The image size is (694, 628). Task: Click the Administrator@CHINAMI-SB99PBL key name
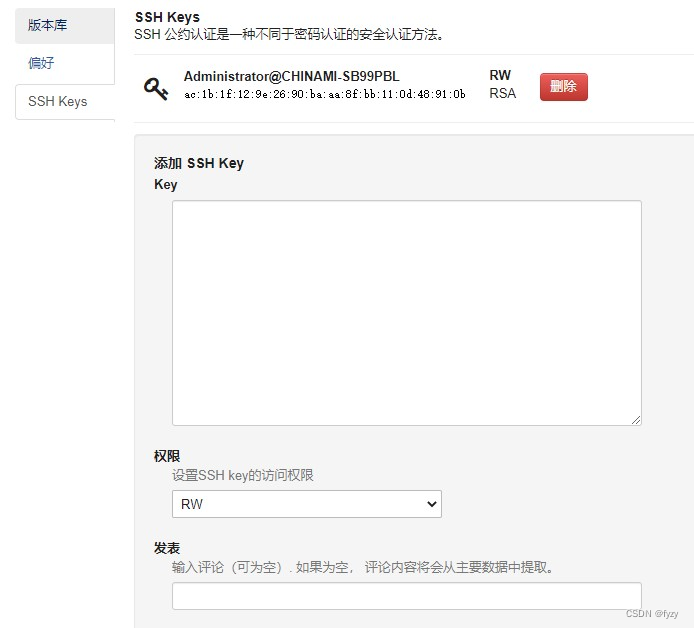(x=292, y=76)
